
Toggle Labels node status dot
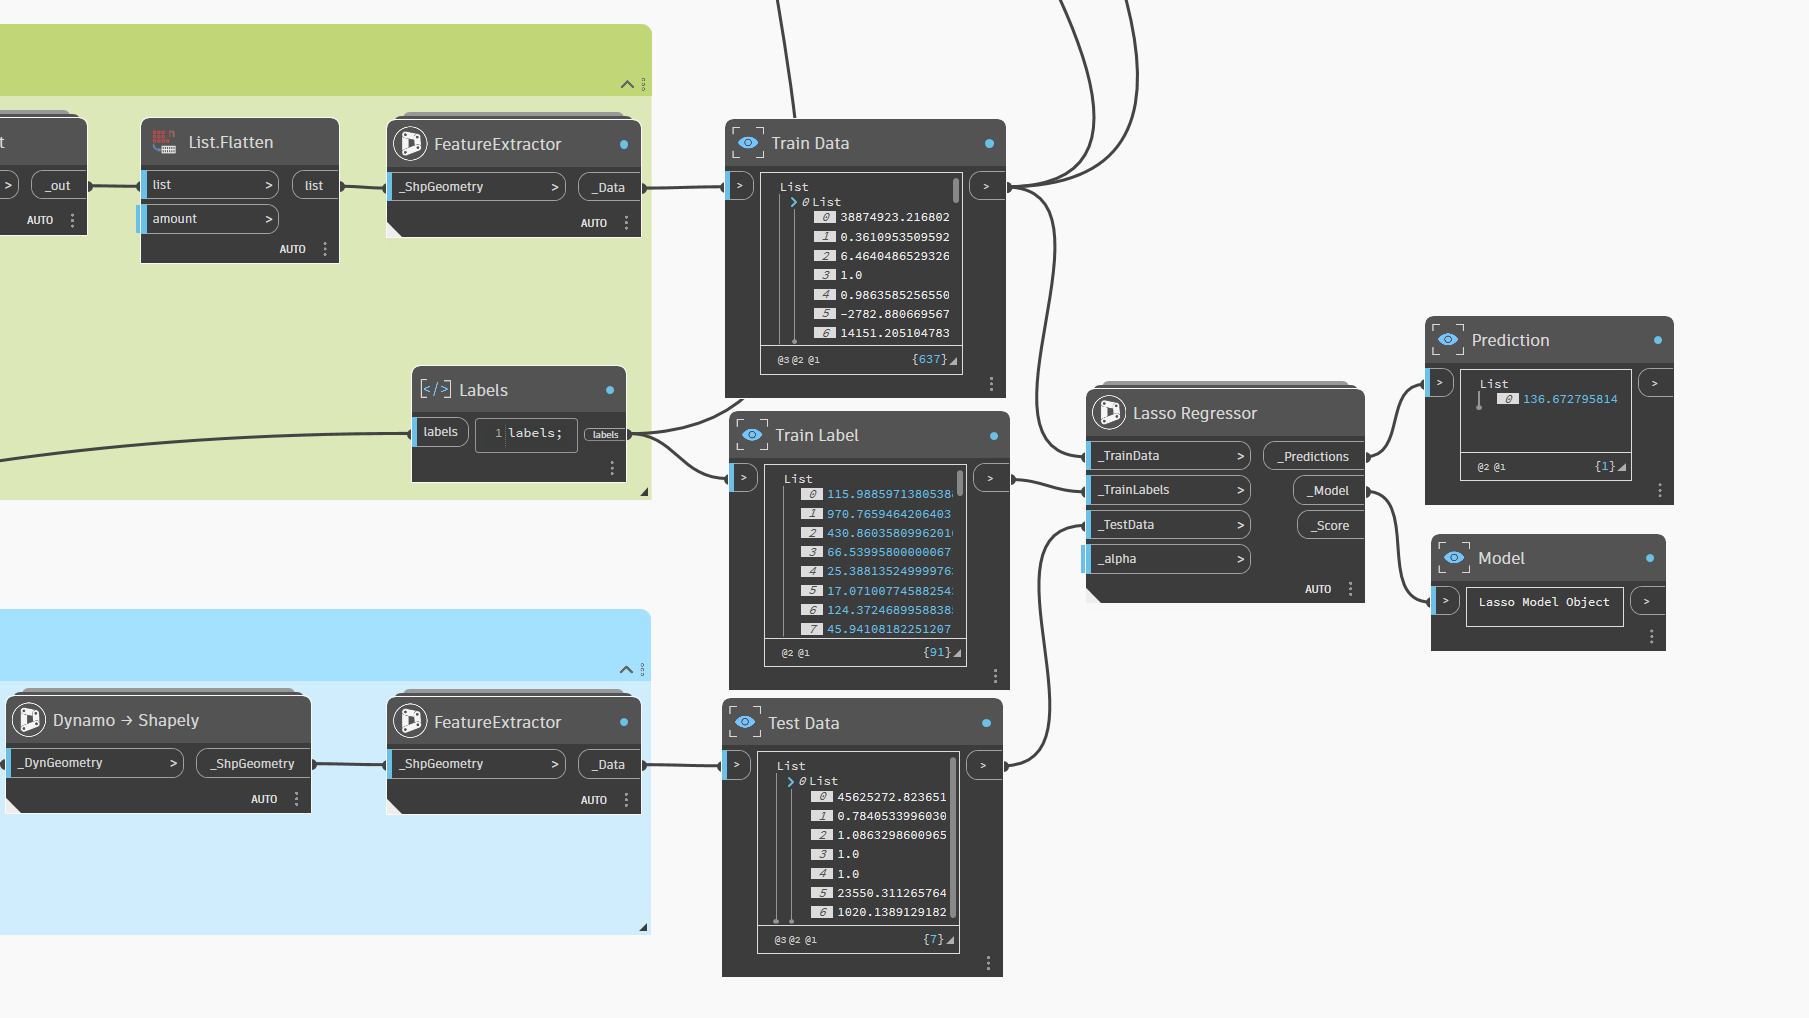pyautogui.click(x=610, y=390)
